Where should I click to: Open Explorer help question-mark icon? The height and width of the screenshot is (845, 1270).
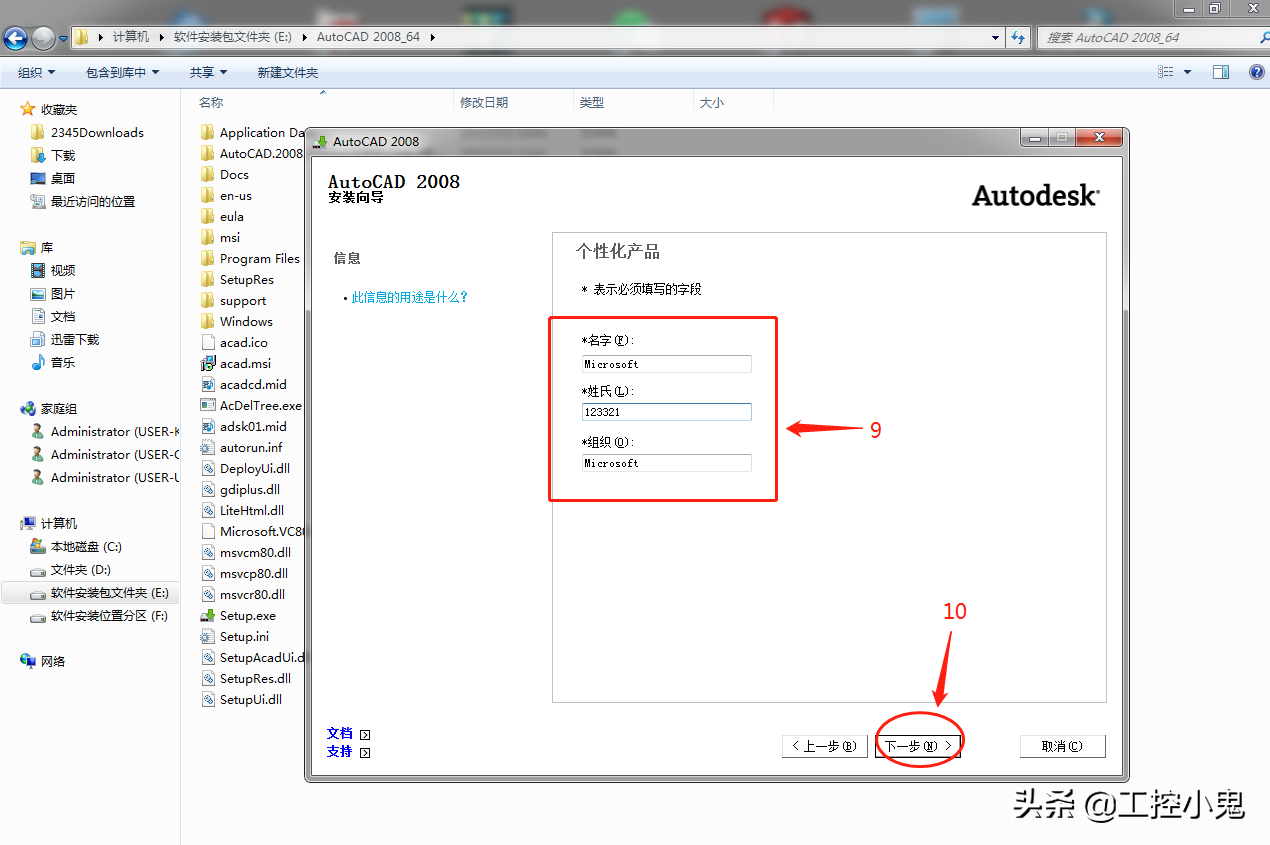pyautogui.click(x=1257, y=72)
